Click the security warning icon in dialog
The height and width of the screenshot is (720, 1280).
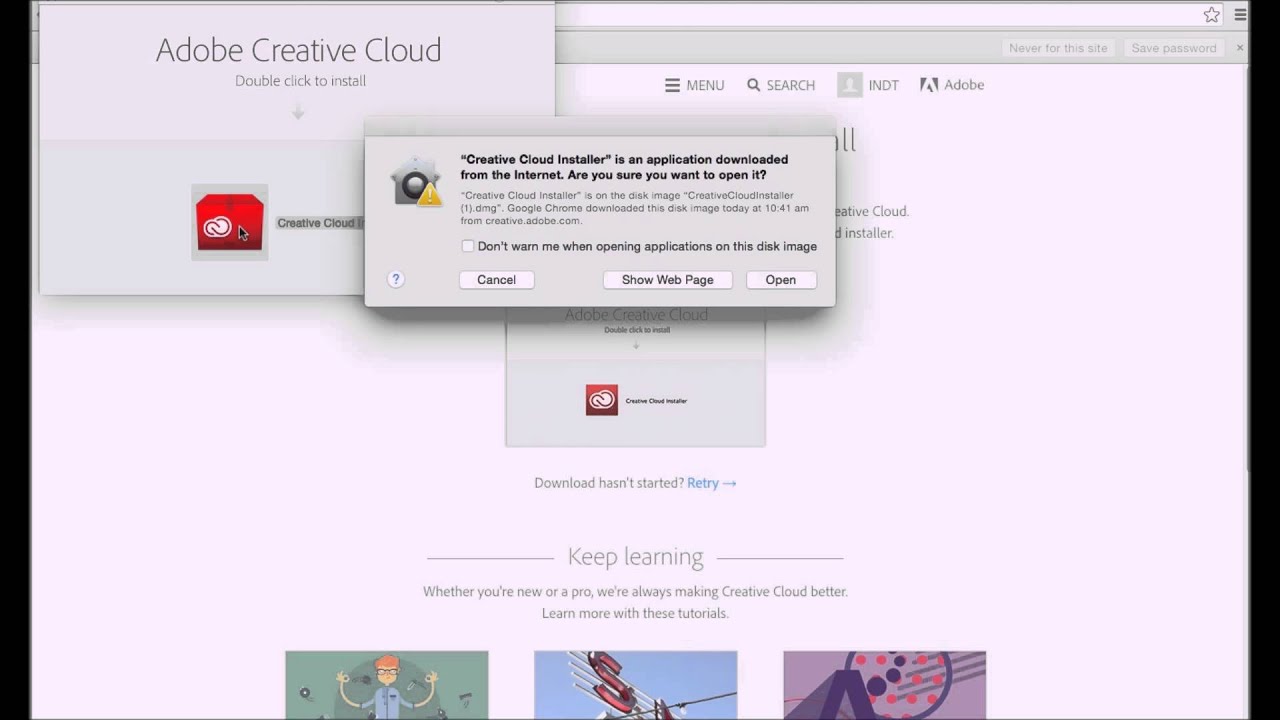click(417, 182)
